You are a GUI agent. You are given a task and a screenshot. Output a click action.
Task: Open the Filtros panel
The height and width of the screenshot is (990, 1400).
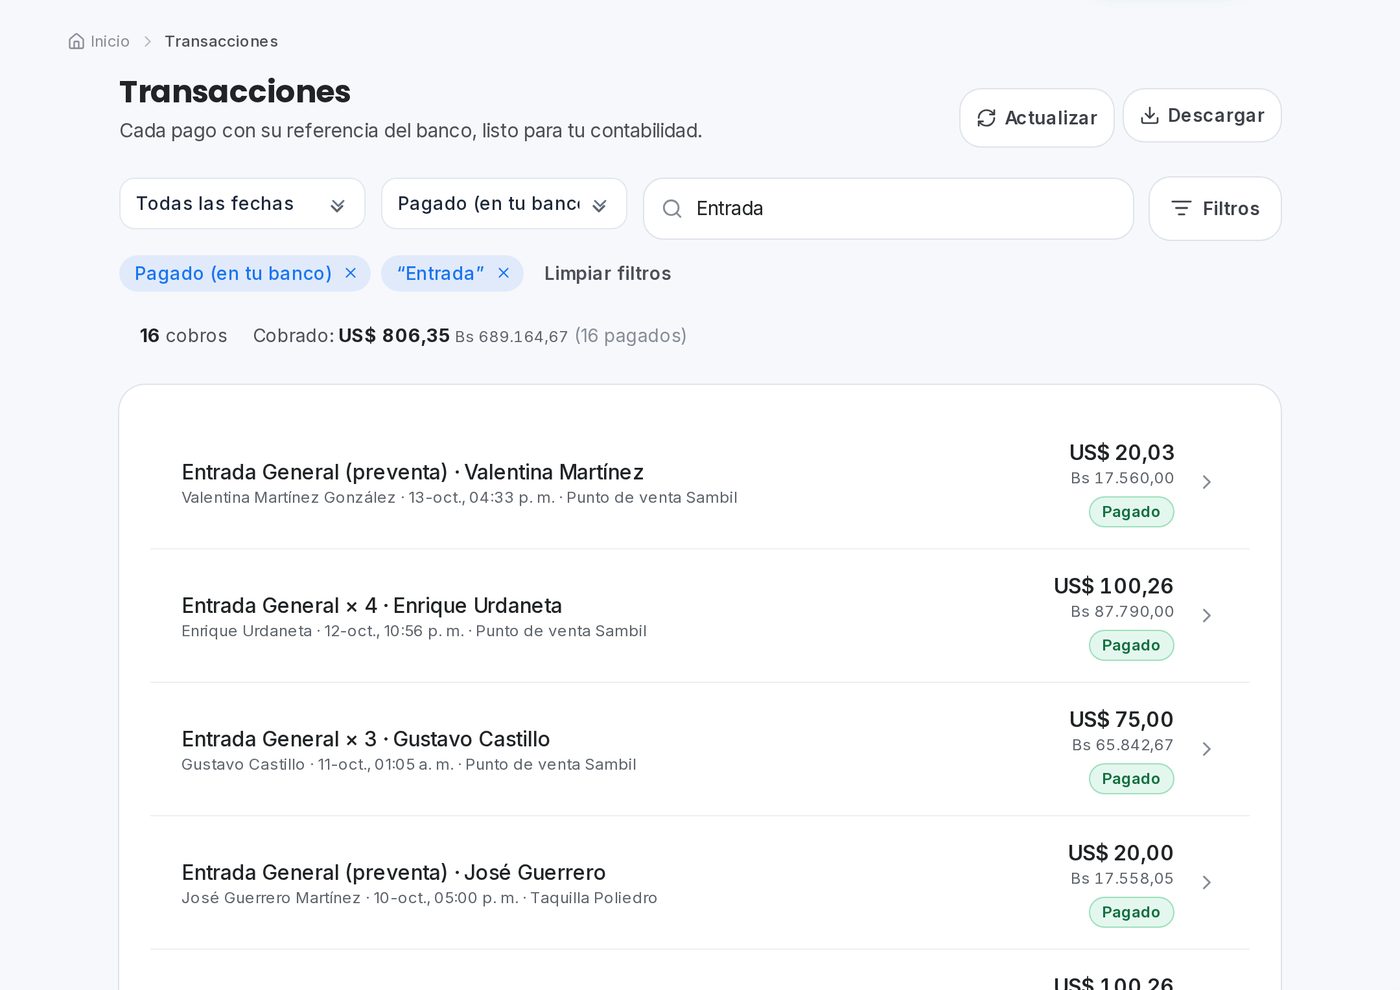(1215, 209)
